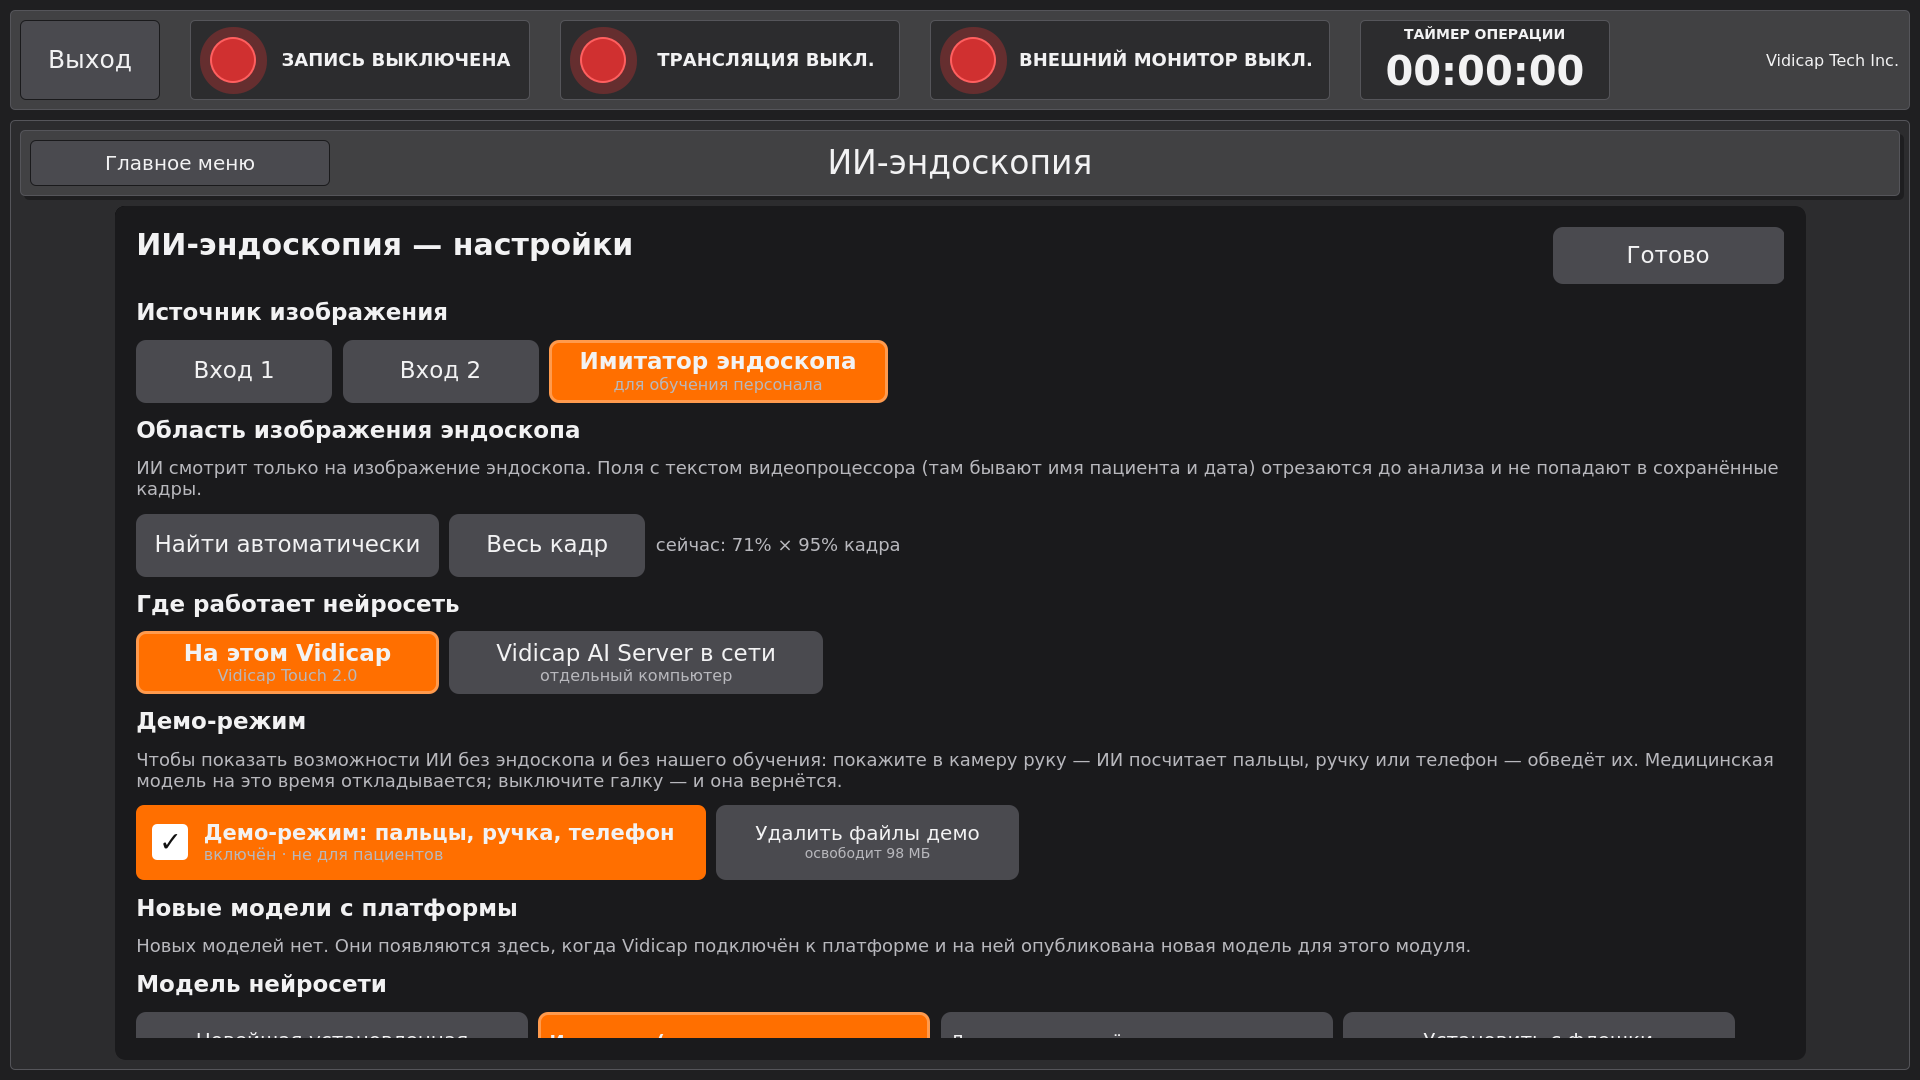
Task: Click Удалить файлы демо button
Action: pos(867,842)
